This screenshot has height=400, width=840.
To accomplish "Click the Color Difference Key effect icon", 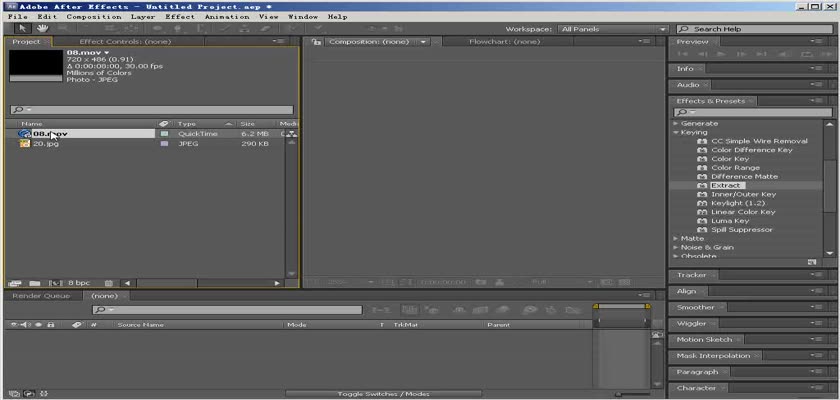I will 702,150.
